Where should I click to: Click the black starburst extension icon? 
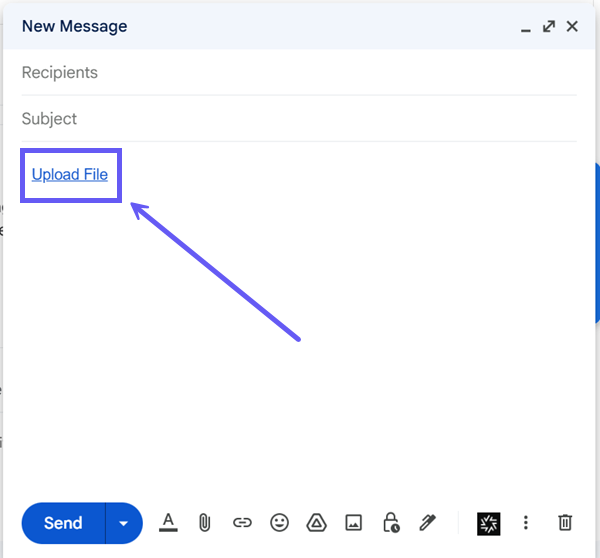[x=489, y=524]
